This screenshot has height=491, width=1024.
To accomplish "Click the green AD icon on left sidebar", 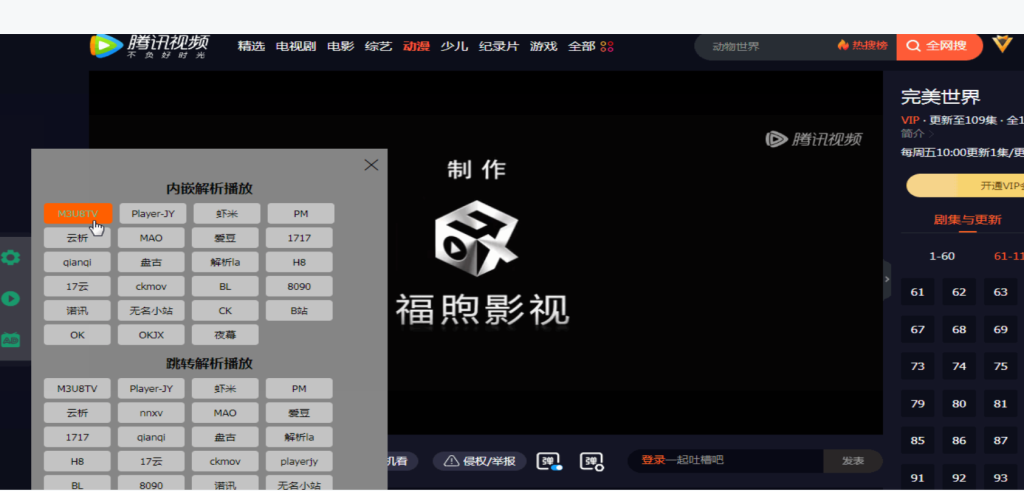I will 10,340.
